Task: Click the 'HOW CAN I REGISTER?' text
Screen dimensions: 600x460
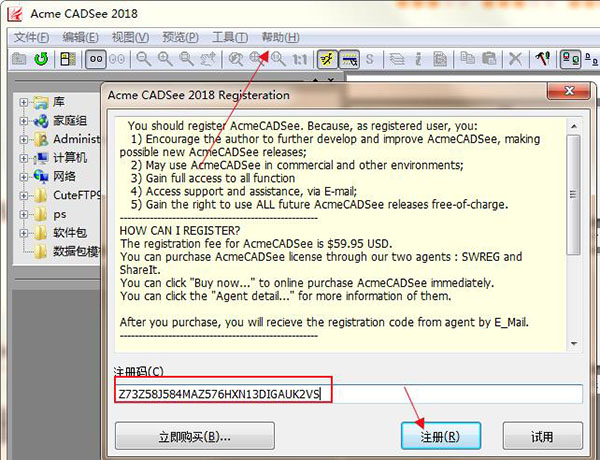Action: click(x=180, y=231)
